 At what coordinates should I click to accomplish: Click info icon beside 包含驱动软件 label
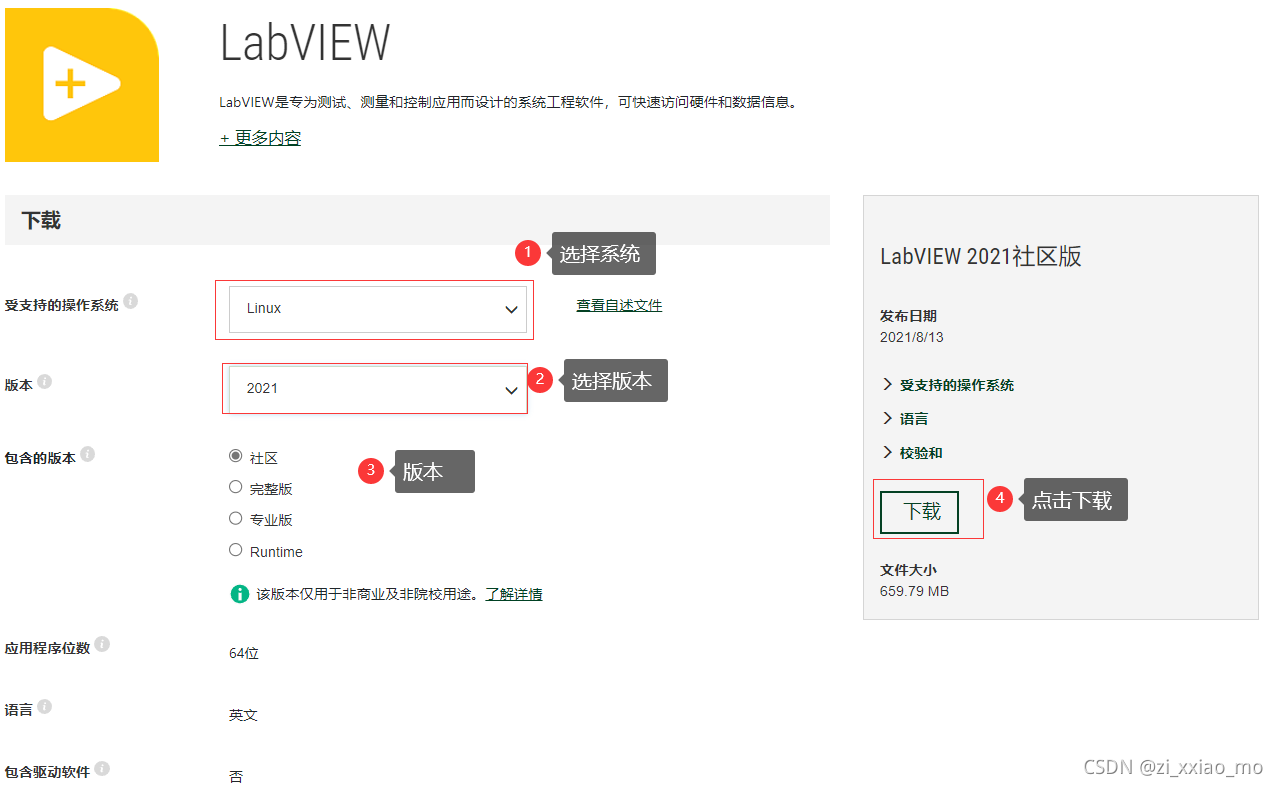(x=103, y=769)
